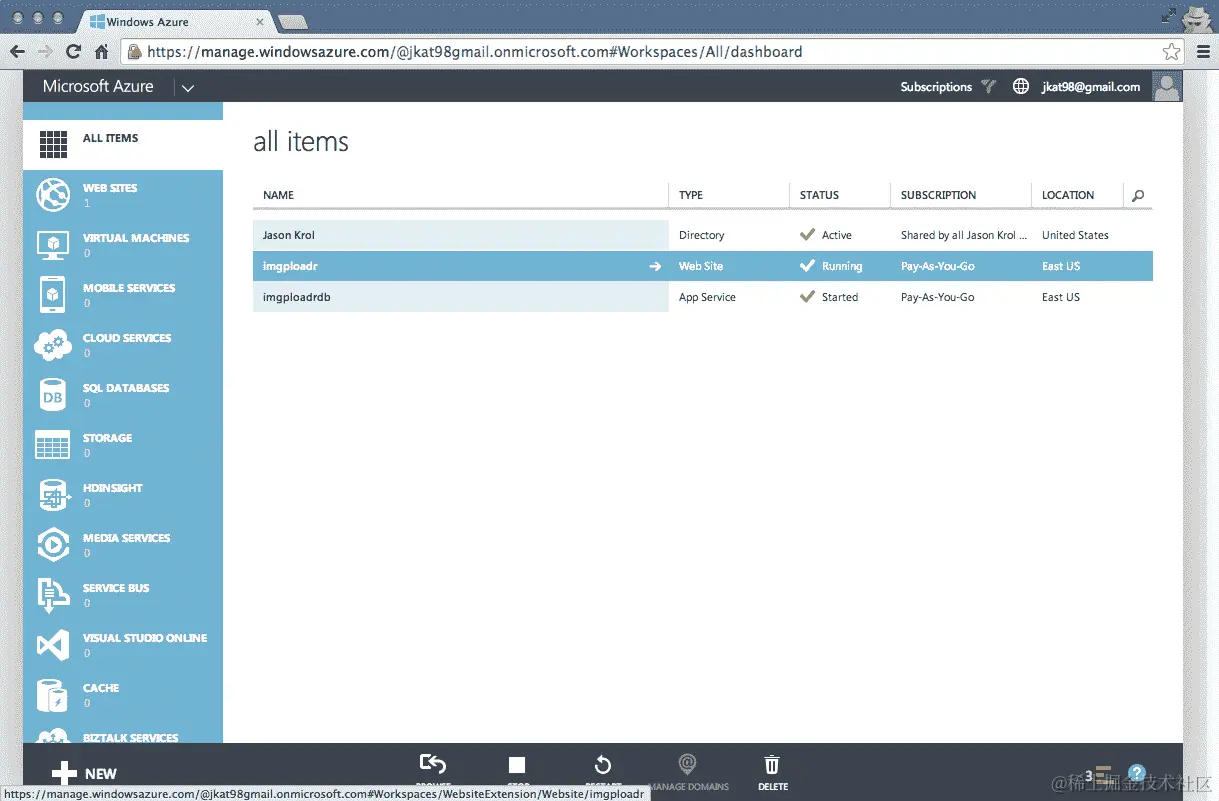The height and width of the screenshot is (801, 1219).
Task: Open the Subscriptions menu
Action: (x=936, y=87)
